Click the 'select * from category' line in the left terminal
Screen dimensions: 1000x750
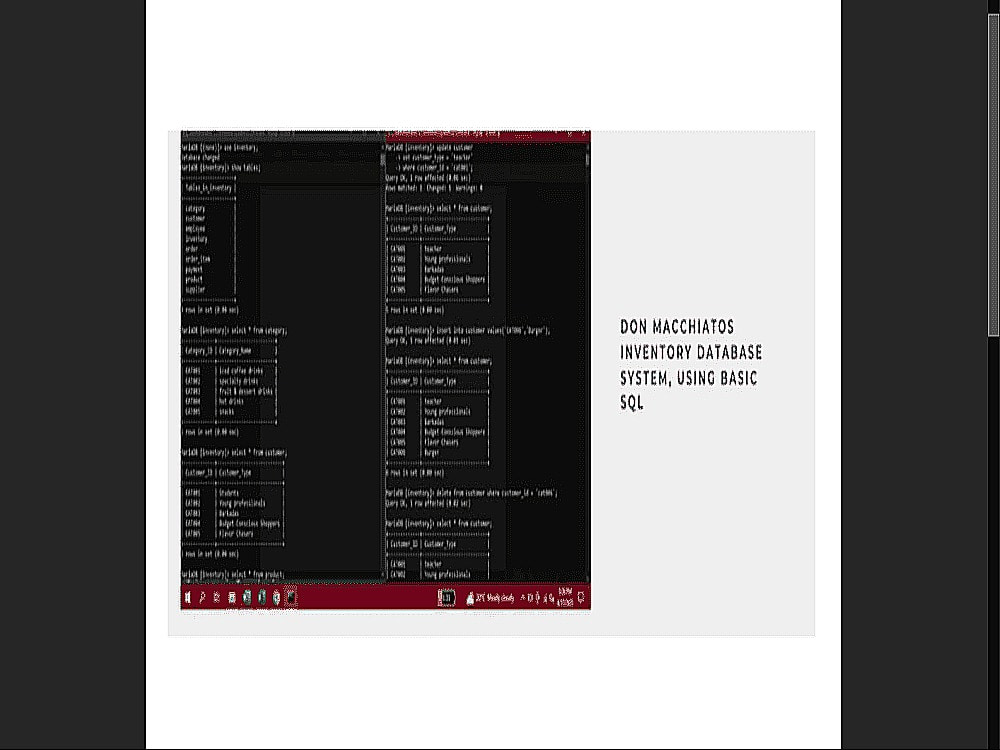tap(235, 331)
